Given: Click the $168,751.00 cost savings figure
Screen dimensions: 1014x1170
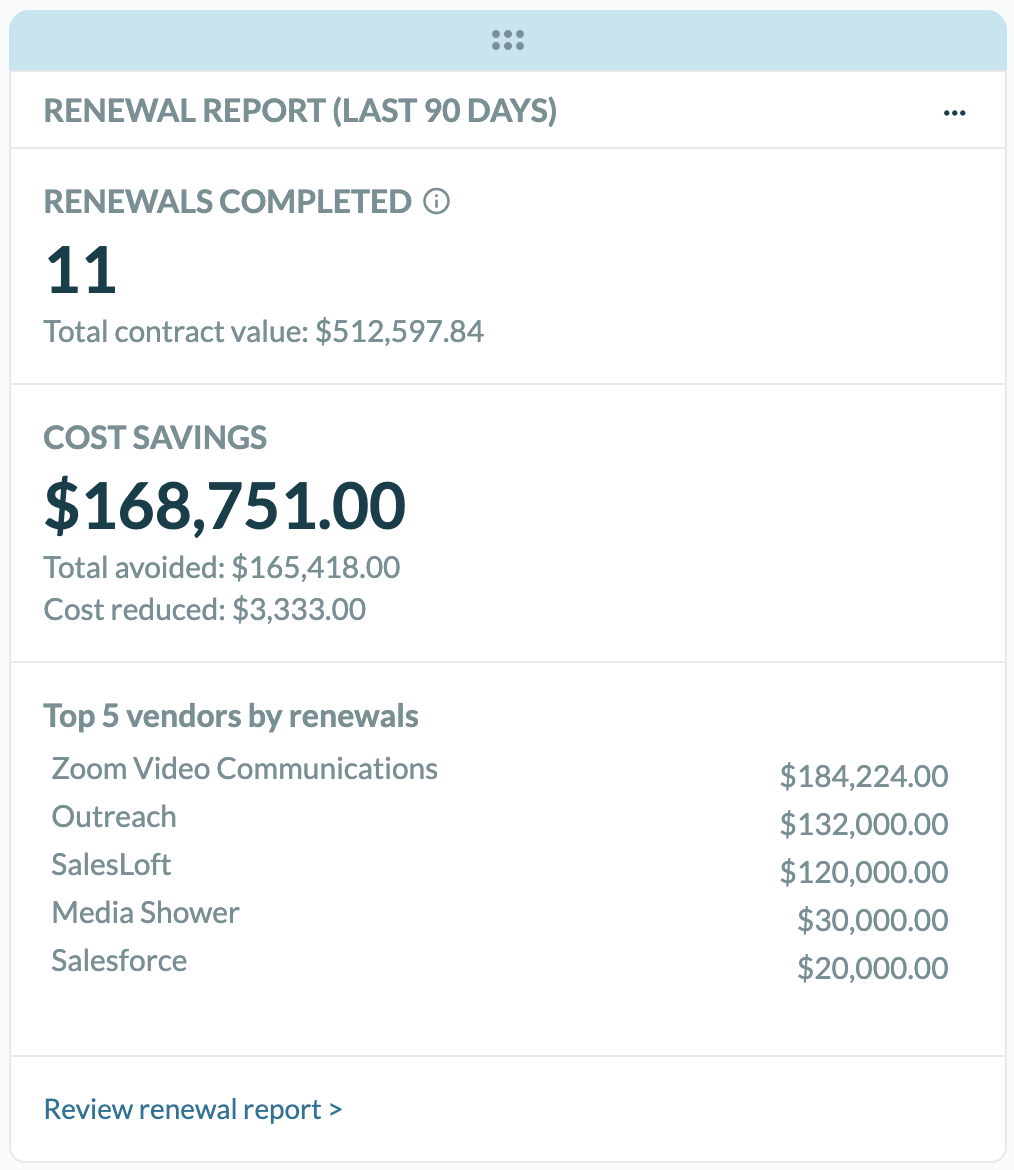Looking at the screenshot, I should pyautogui.click(x=225, y=506).
